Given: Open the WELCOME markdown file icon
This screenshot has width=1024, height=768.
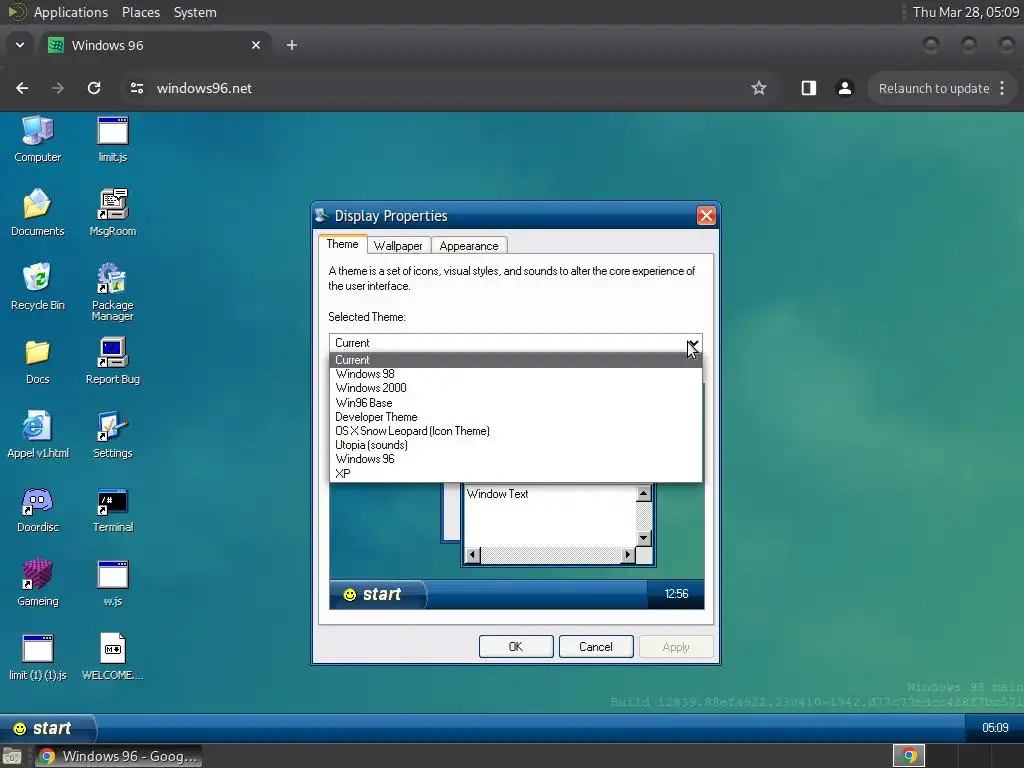Looking at the screenshot, I should pos(112,656).
